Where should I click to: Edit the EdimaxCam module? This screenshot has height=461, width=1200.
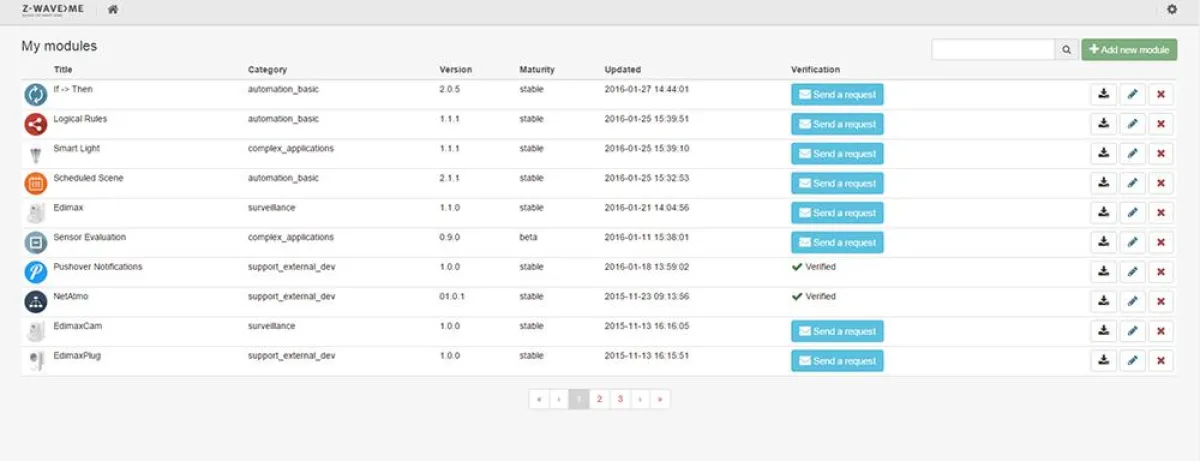click(1132, 331)
